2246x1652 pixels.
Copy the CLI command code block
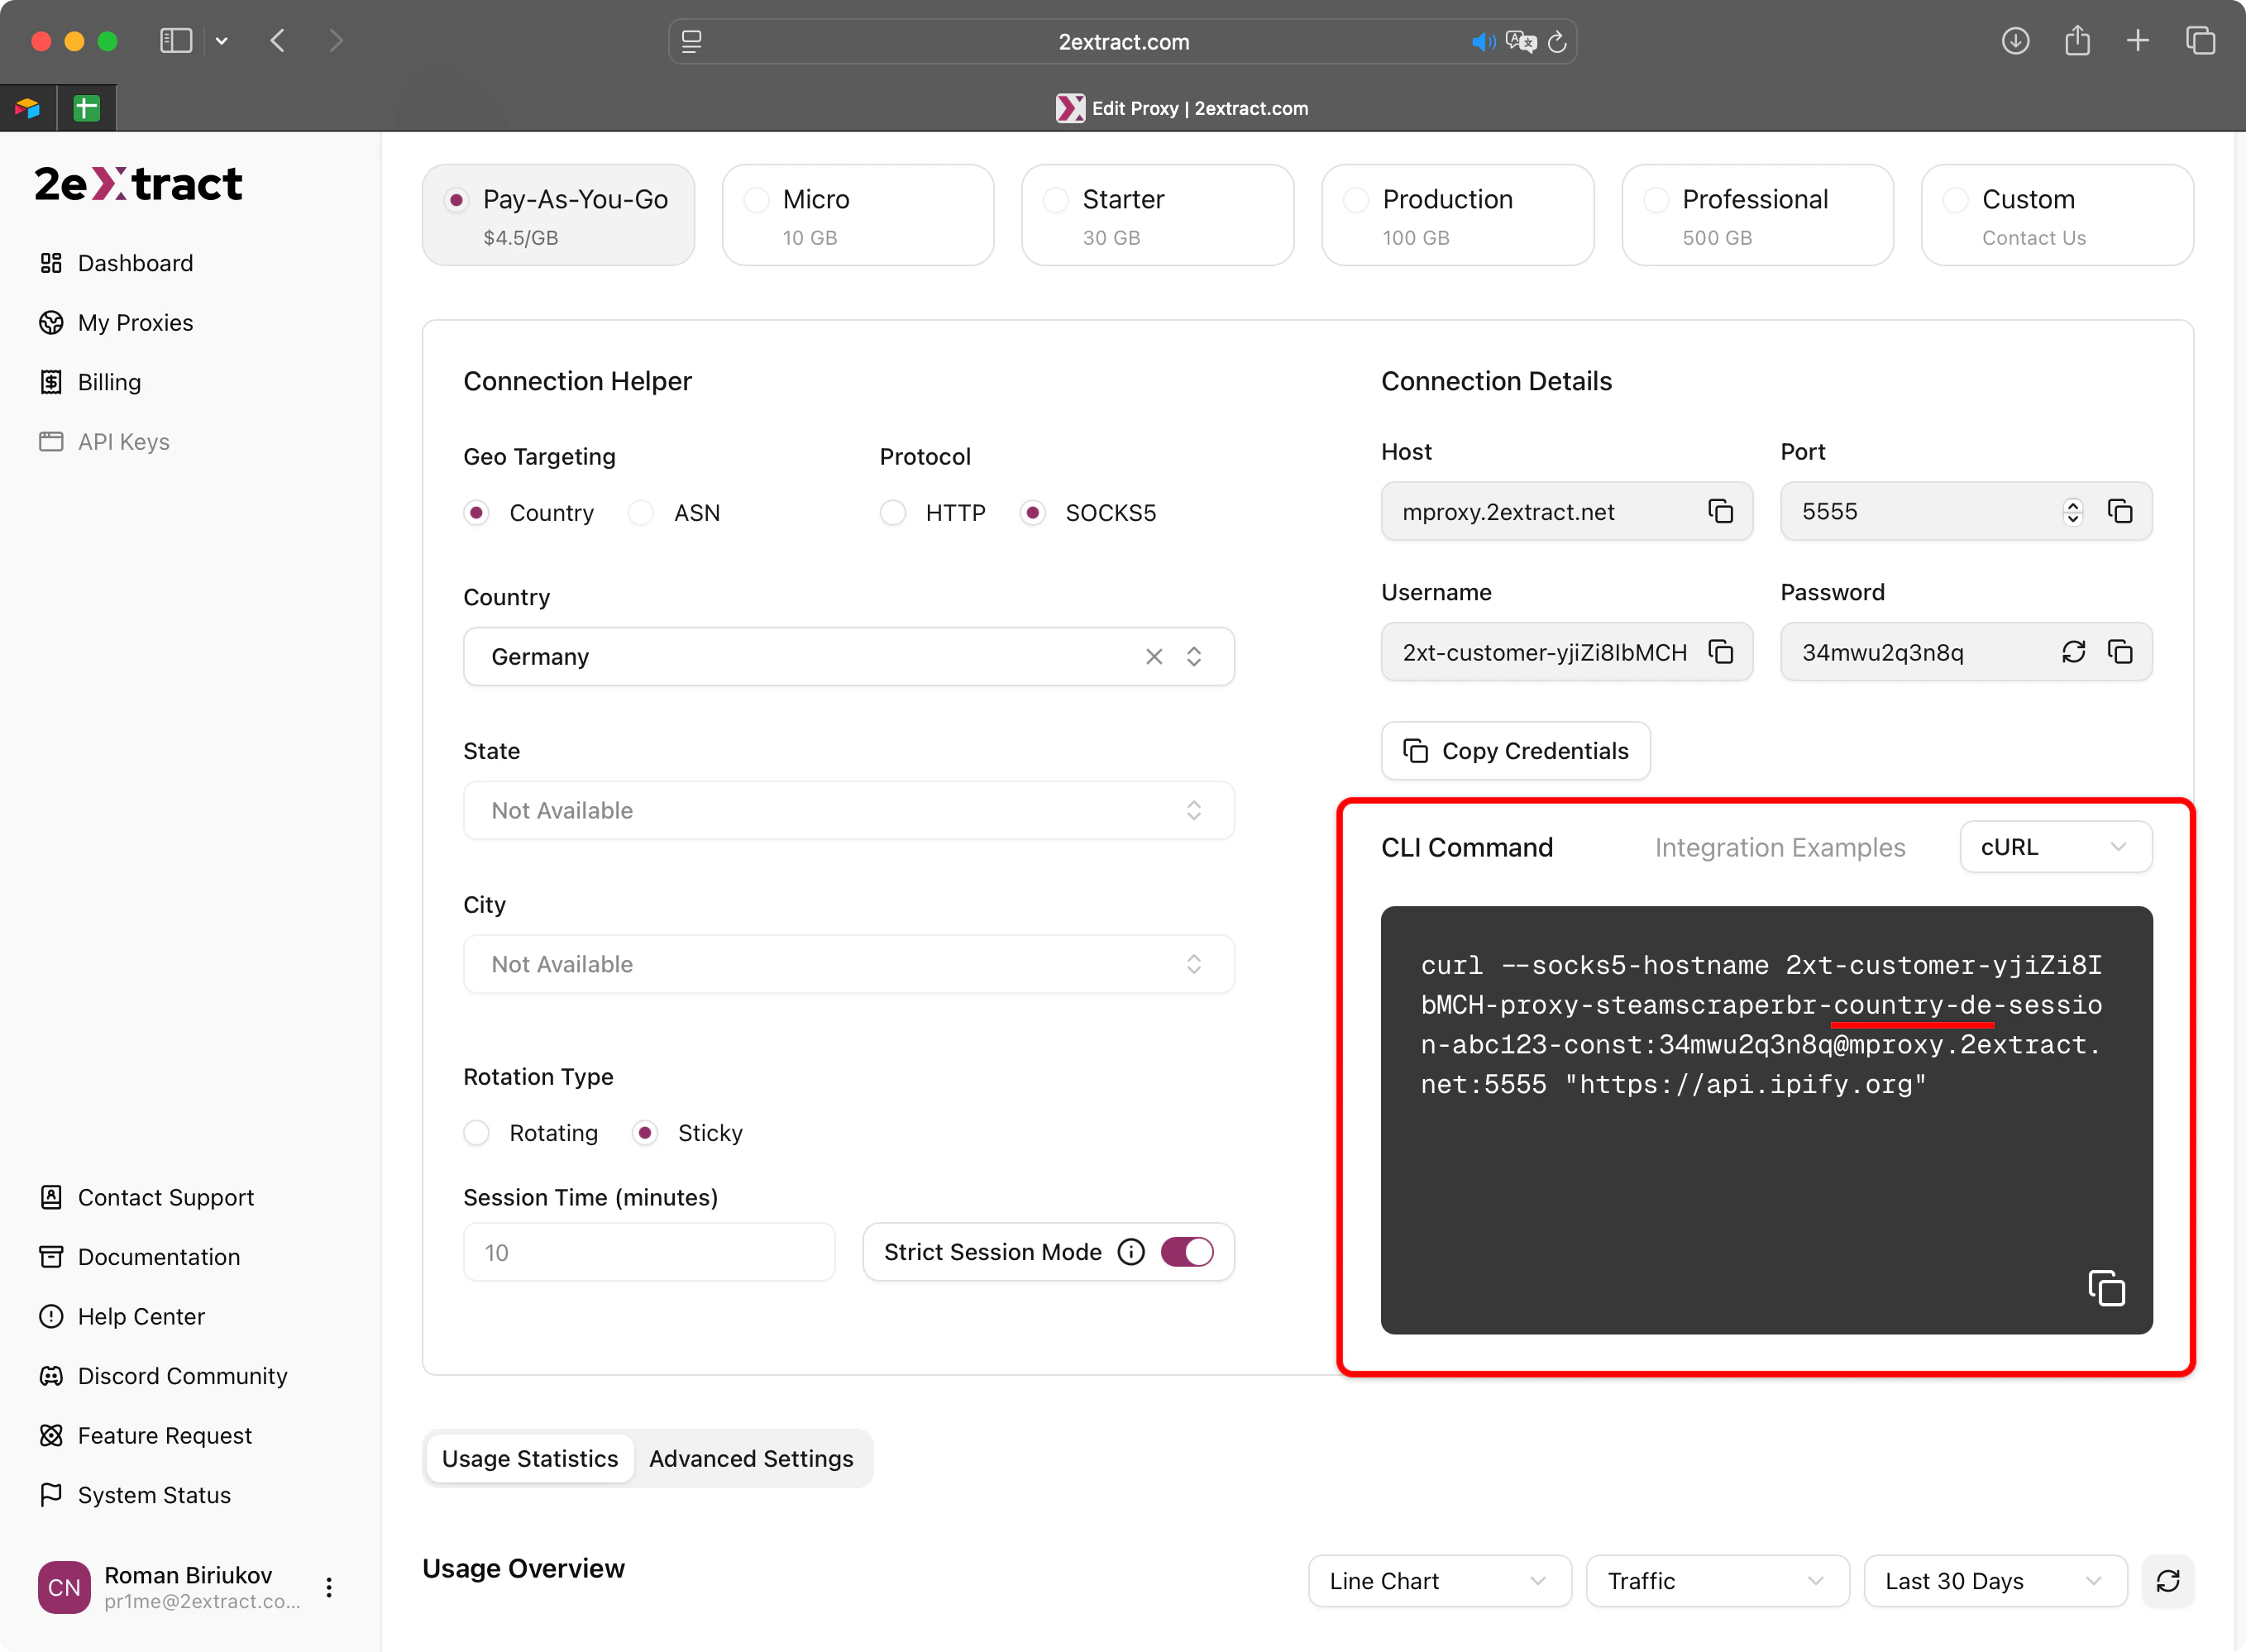[2106, 1288]
